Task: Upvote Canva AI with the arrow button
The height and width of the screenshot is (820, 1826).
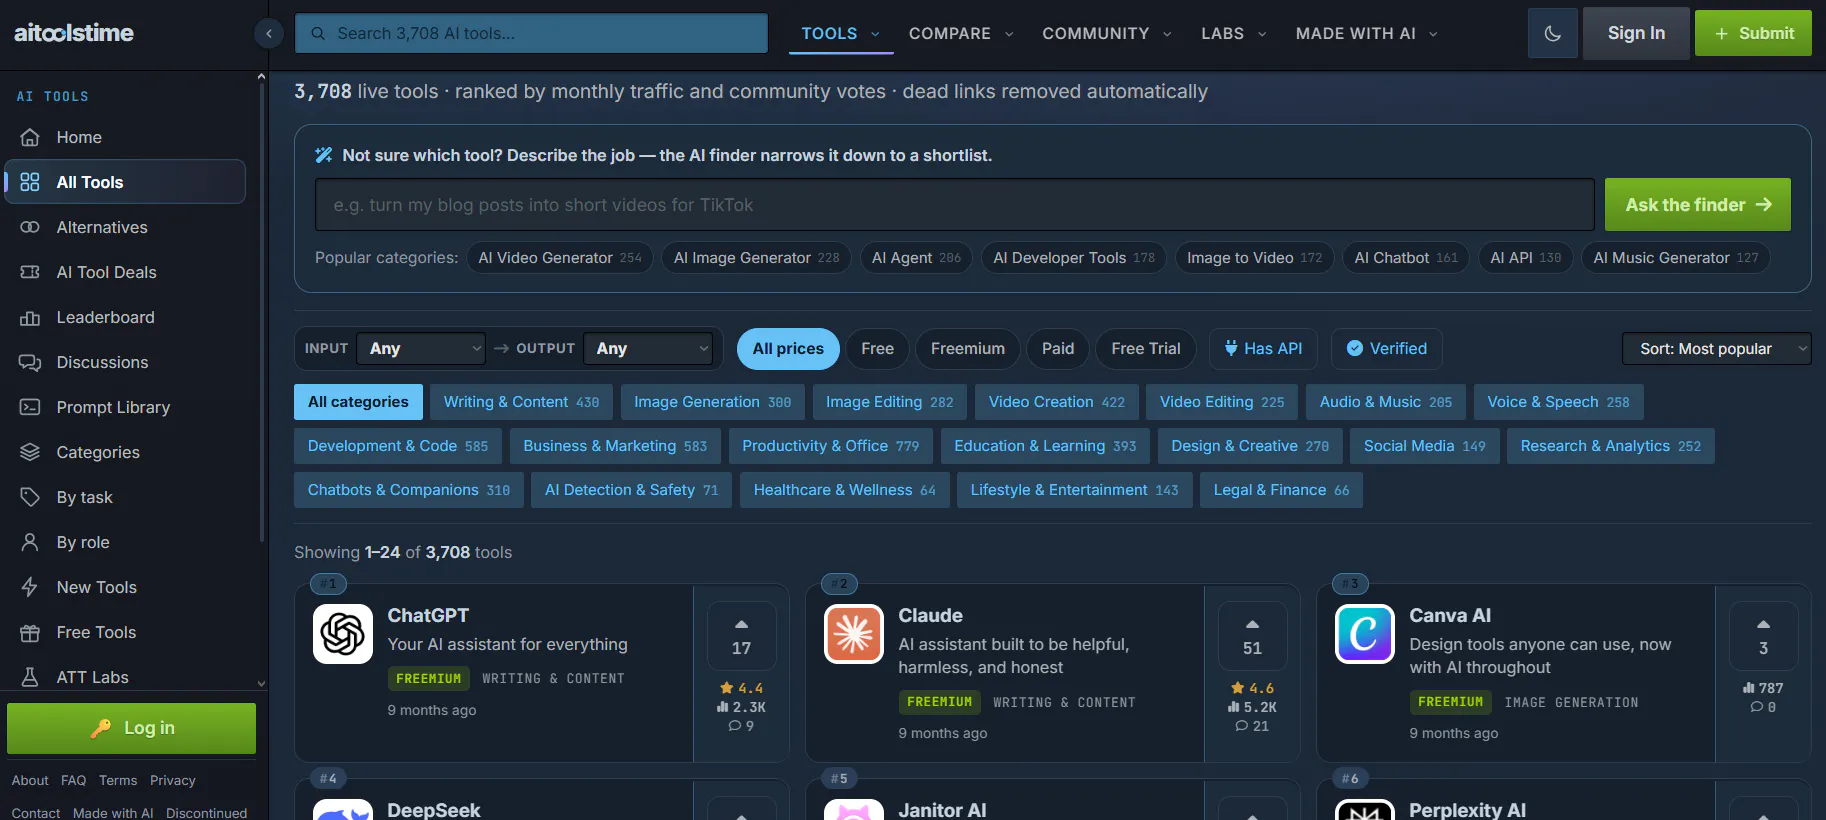Action: click(x=1763, y=636)
